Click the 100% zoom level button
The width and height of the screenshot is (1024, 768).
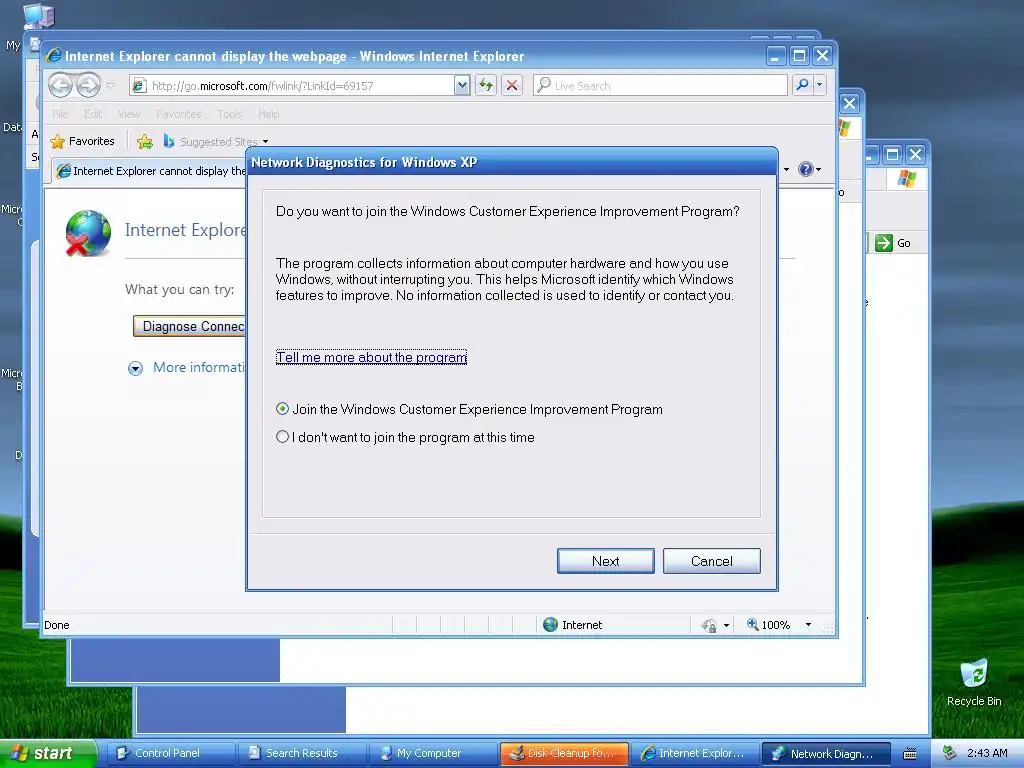[x=769, y=625]
